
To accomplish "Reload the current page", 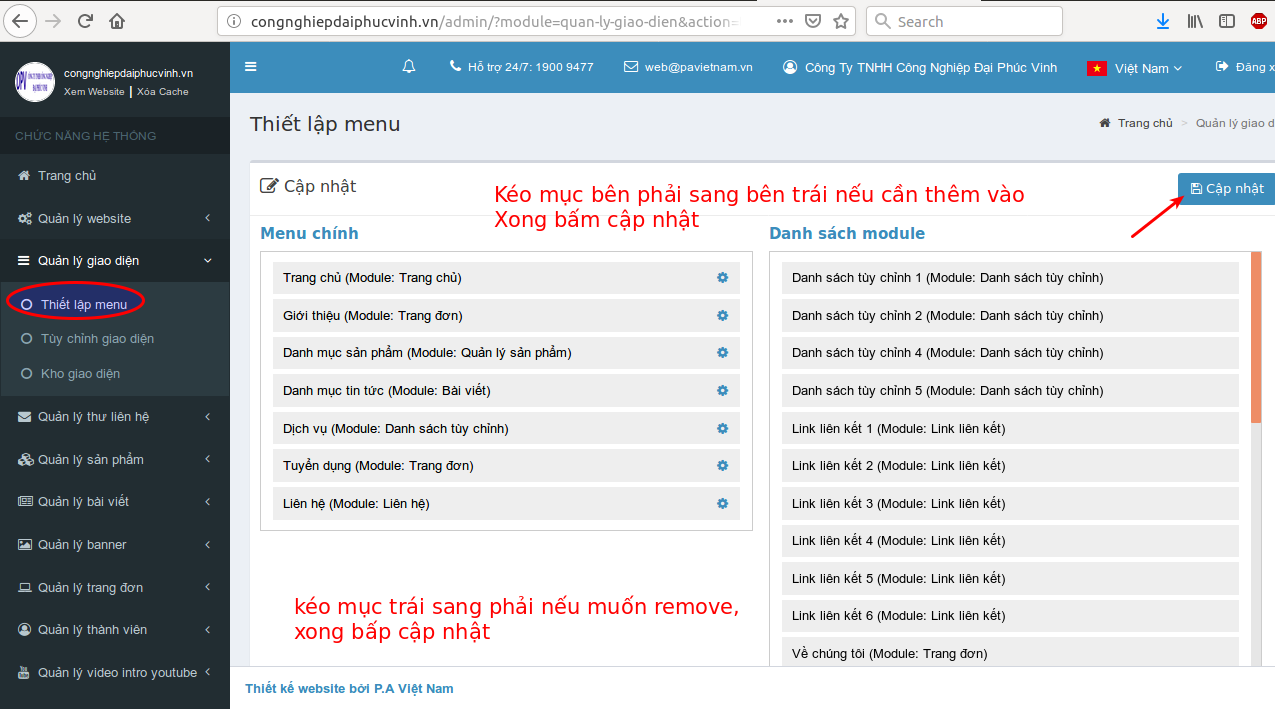I will click(x=85, y=21).
